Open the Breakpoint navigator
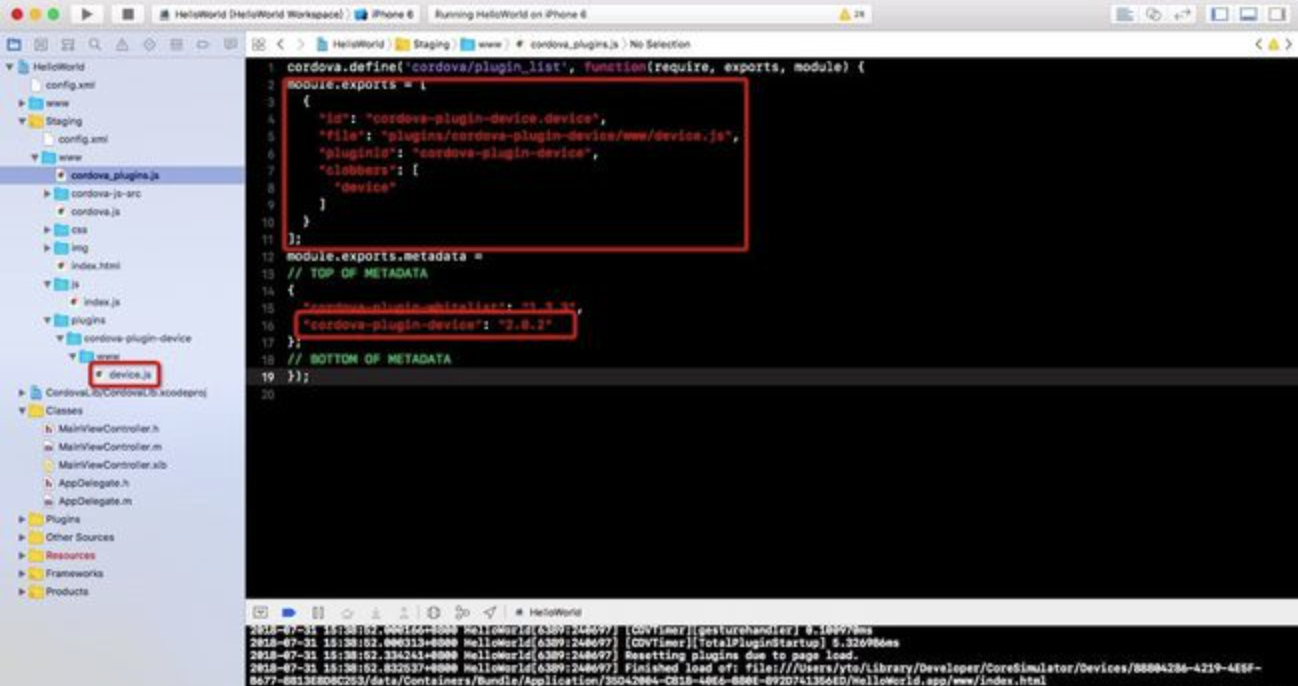This screenshot has width=1298, height=686. pos(203,45)
